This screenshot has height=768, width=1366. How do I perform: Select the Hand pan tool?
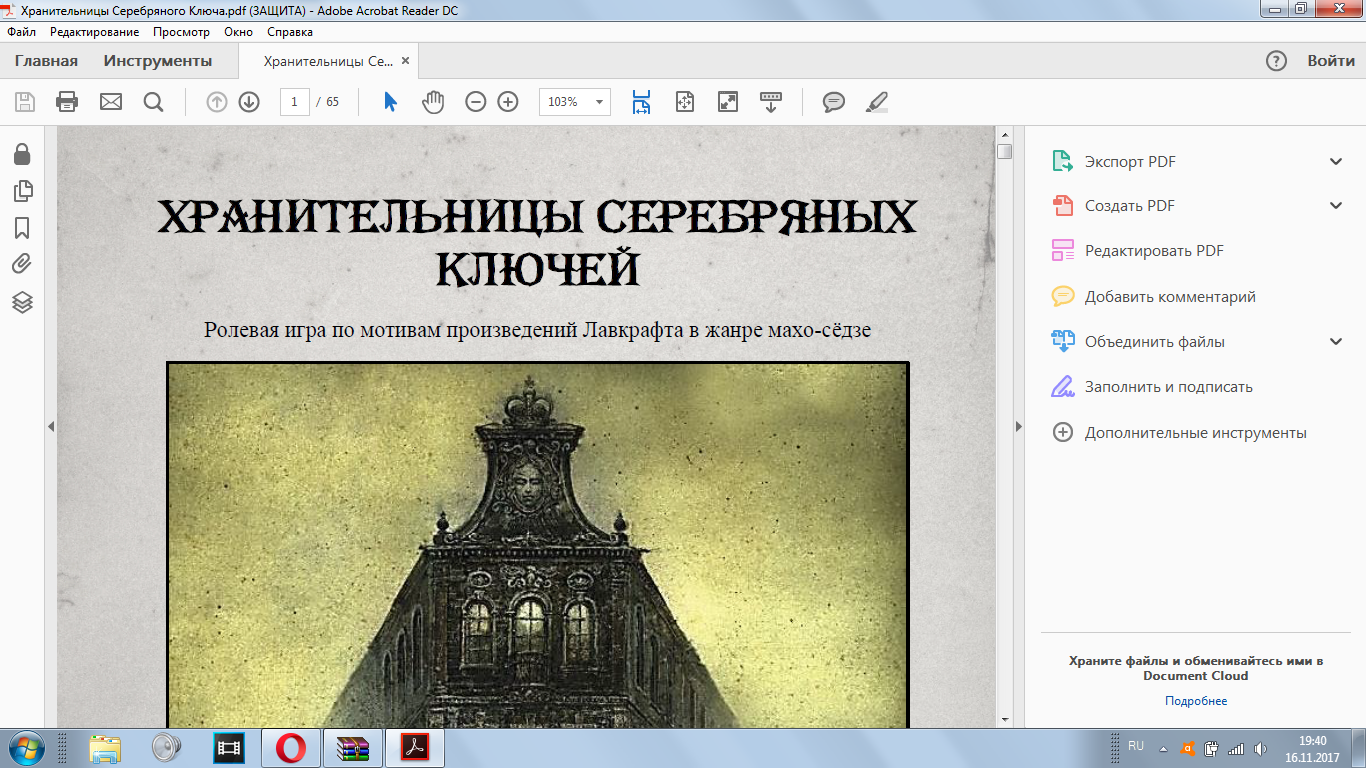432,102
